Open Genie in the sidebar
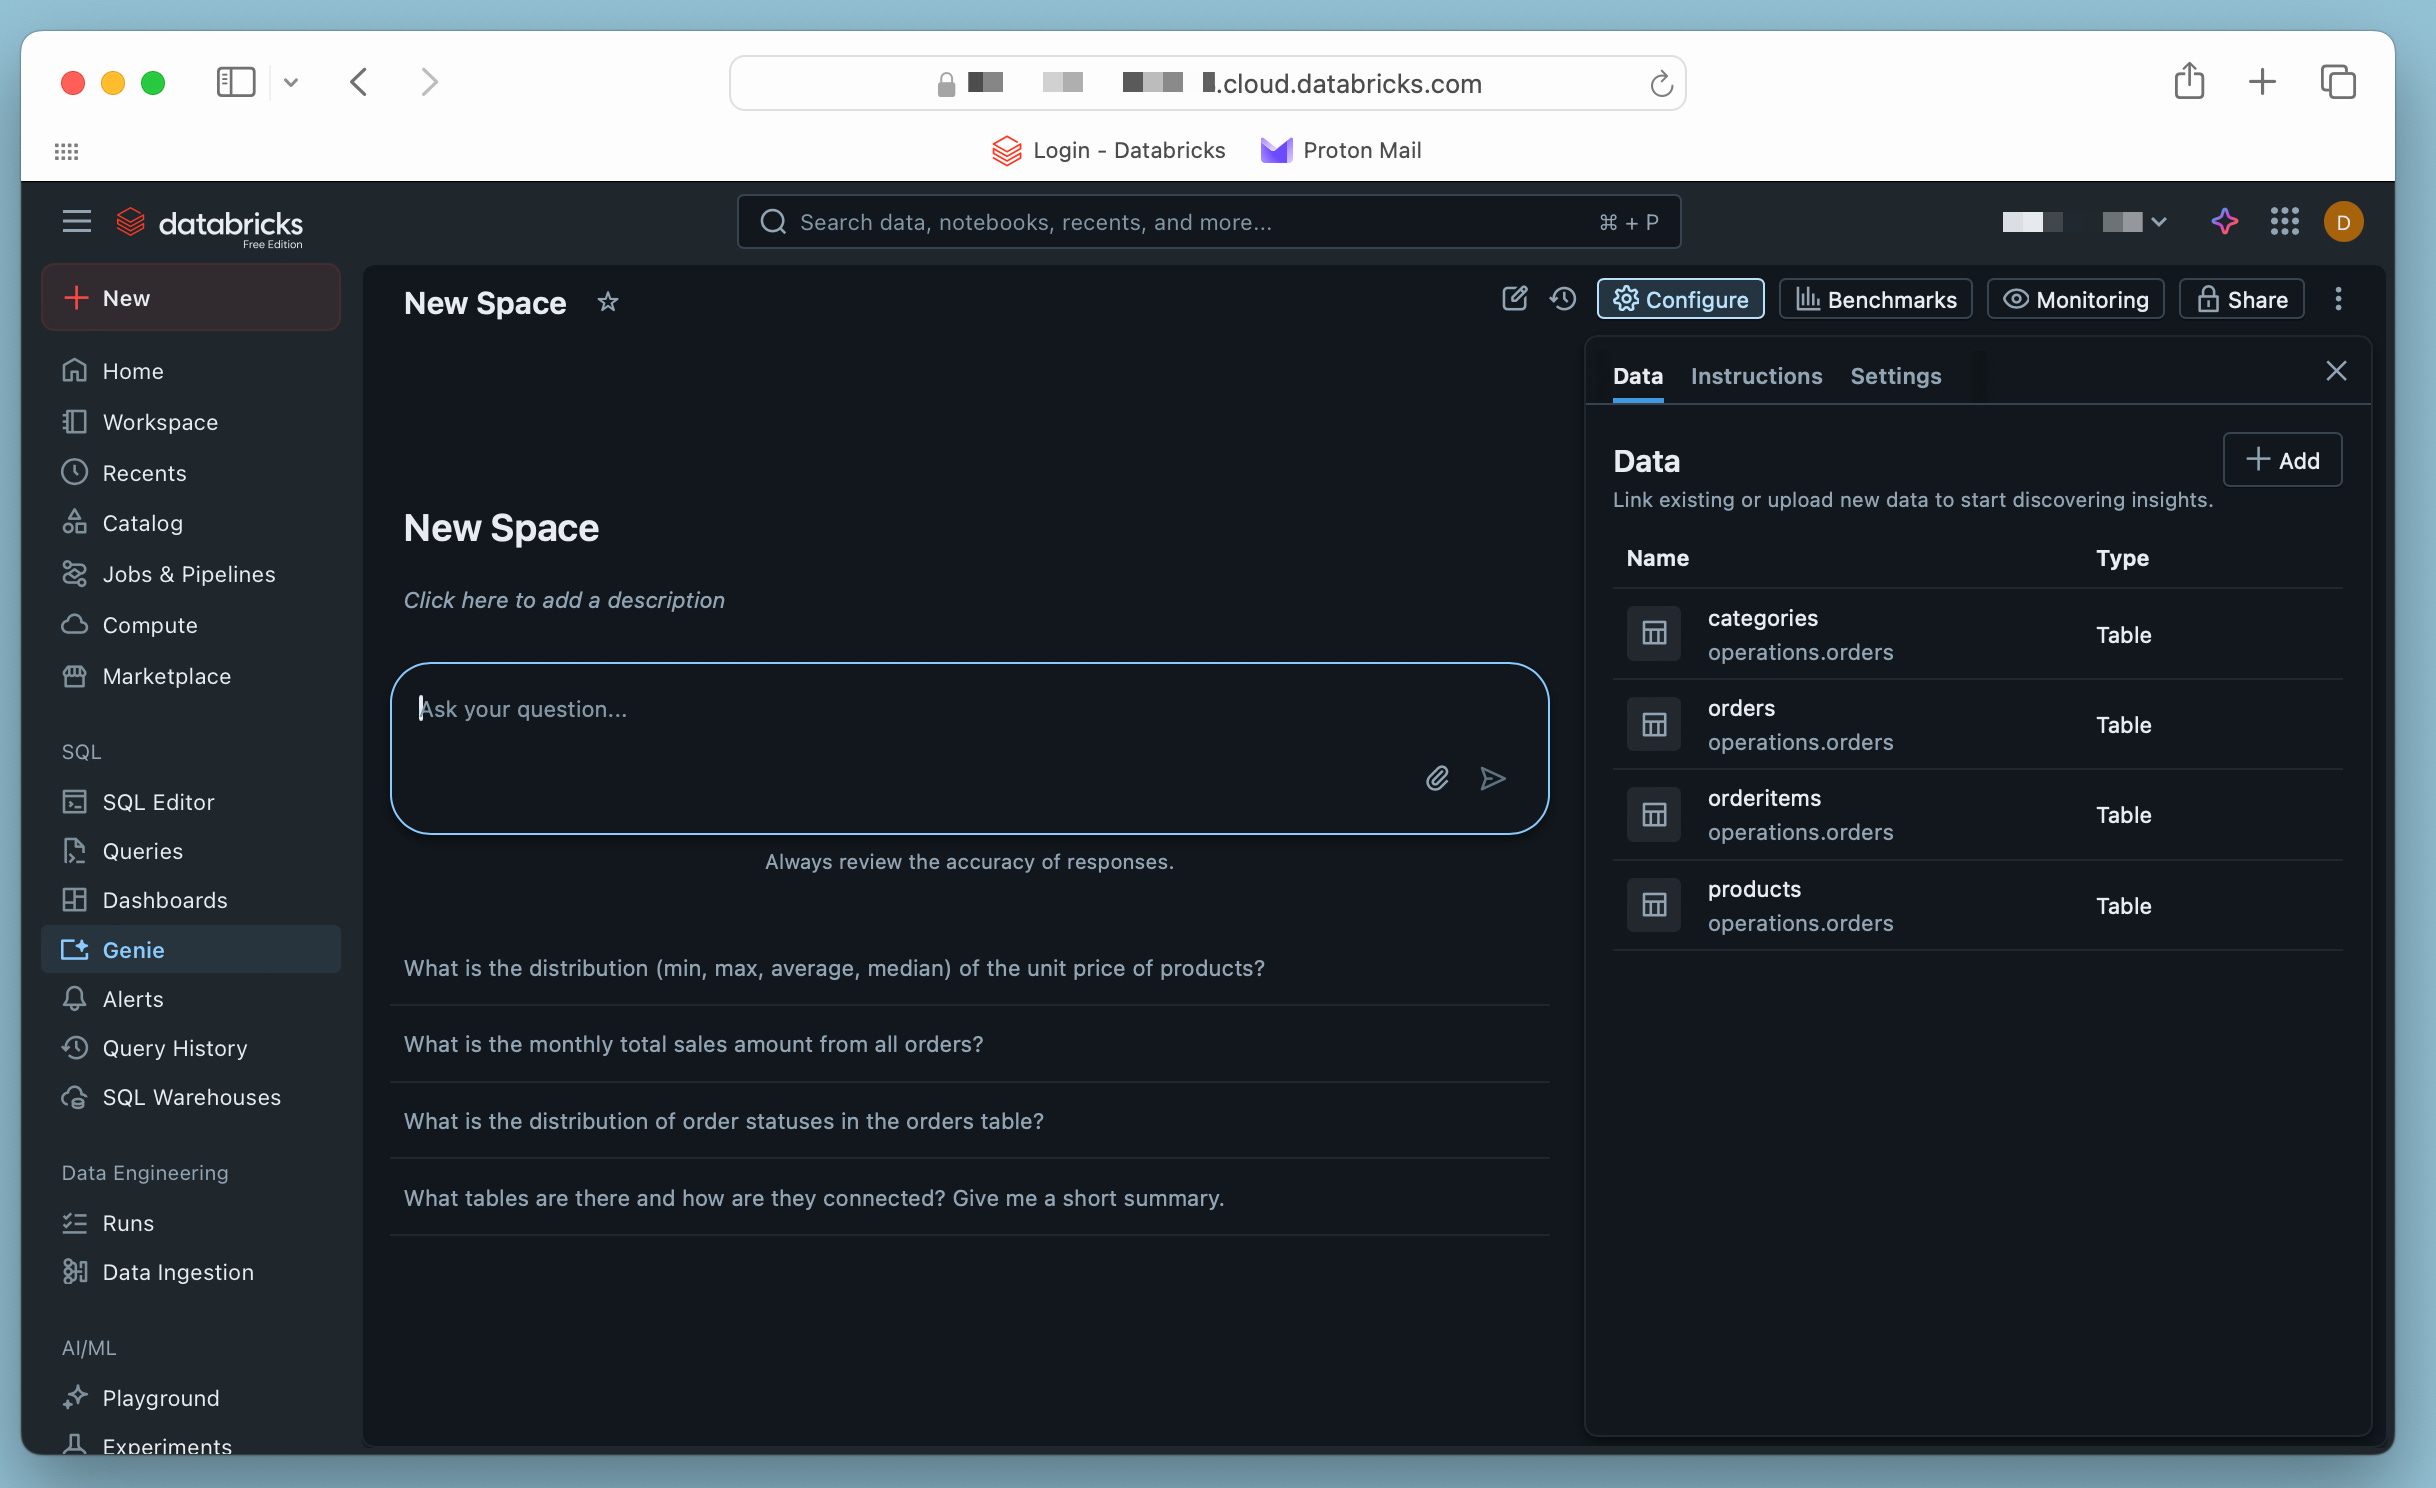Viewport: 2436px width, 1488px height. click(191, 949)
